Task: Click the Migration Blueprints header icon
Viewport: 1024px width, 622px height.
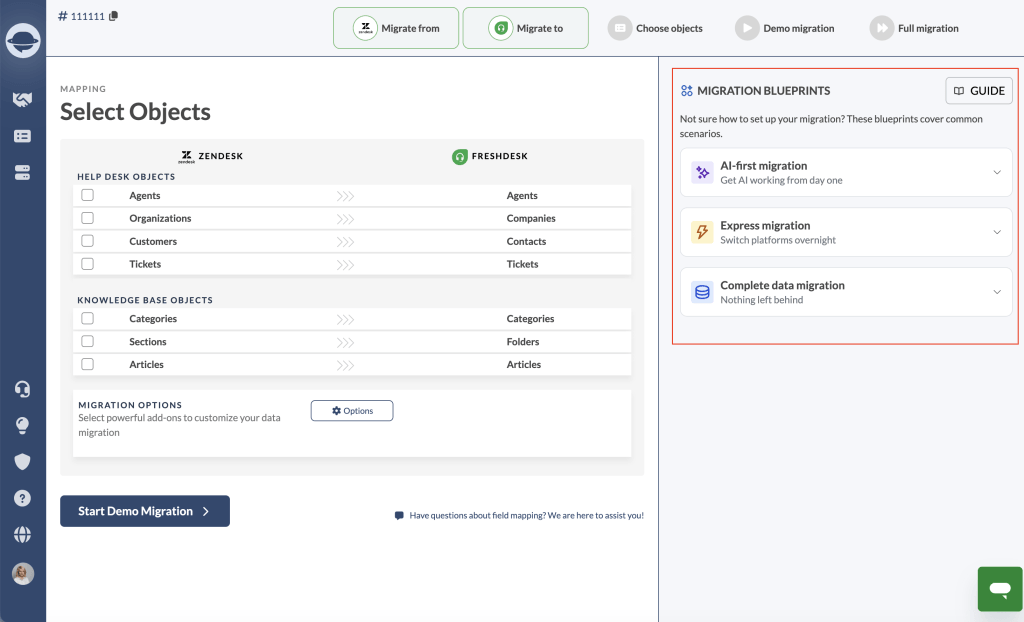Action: [686, 91]
